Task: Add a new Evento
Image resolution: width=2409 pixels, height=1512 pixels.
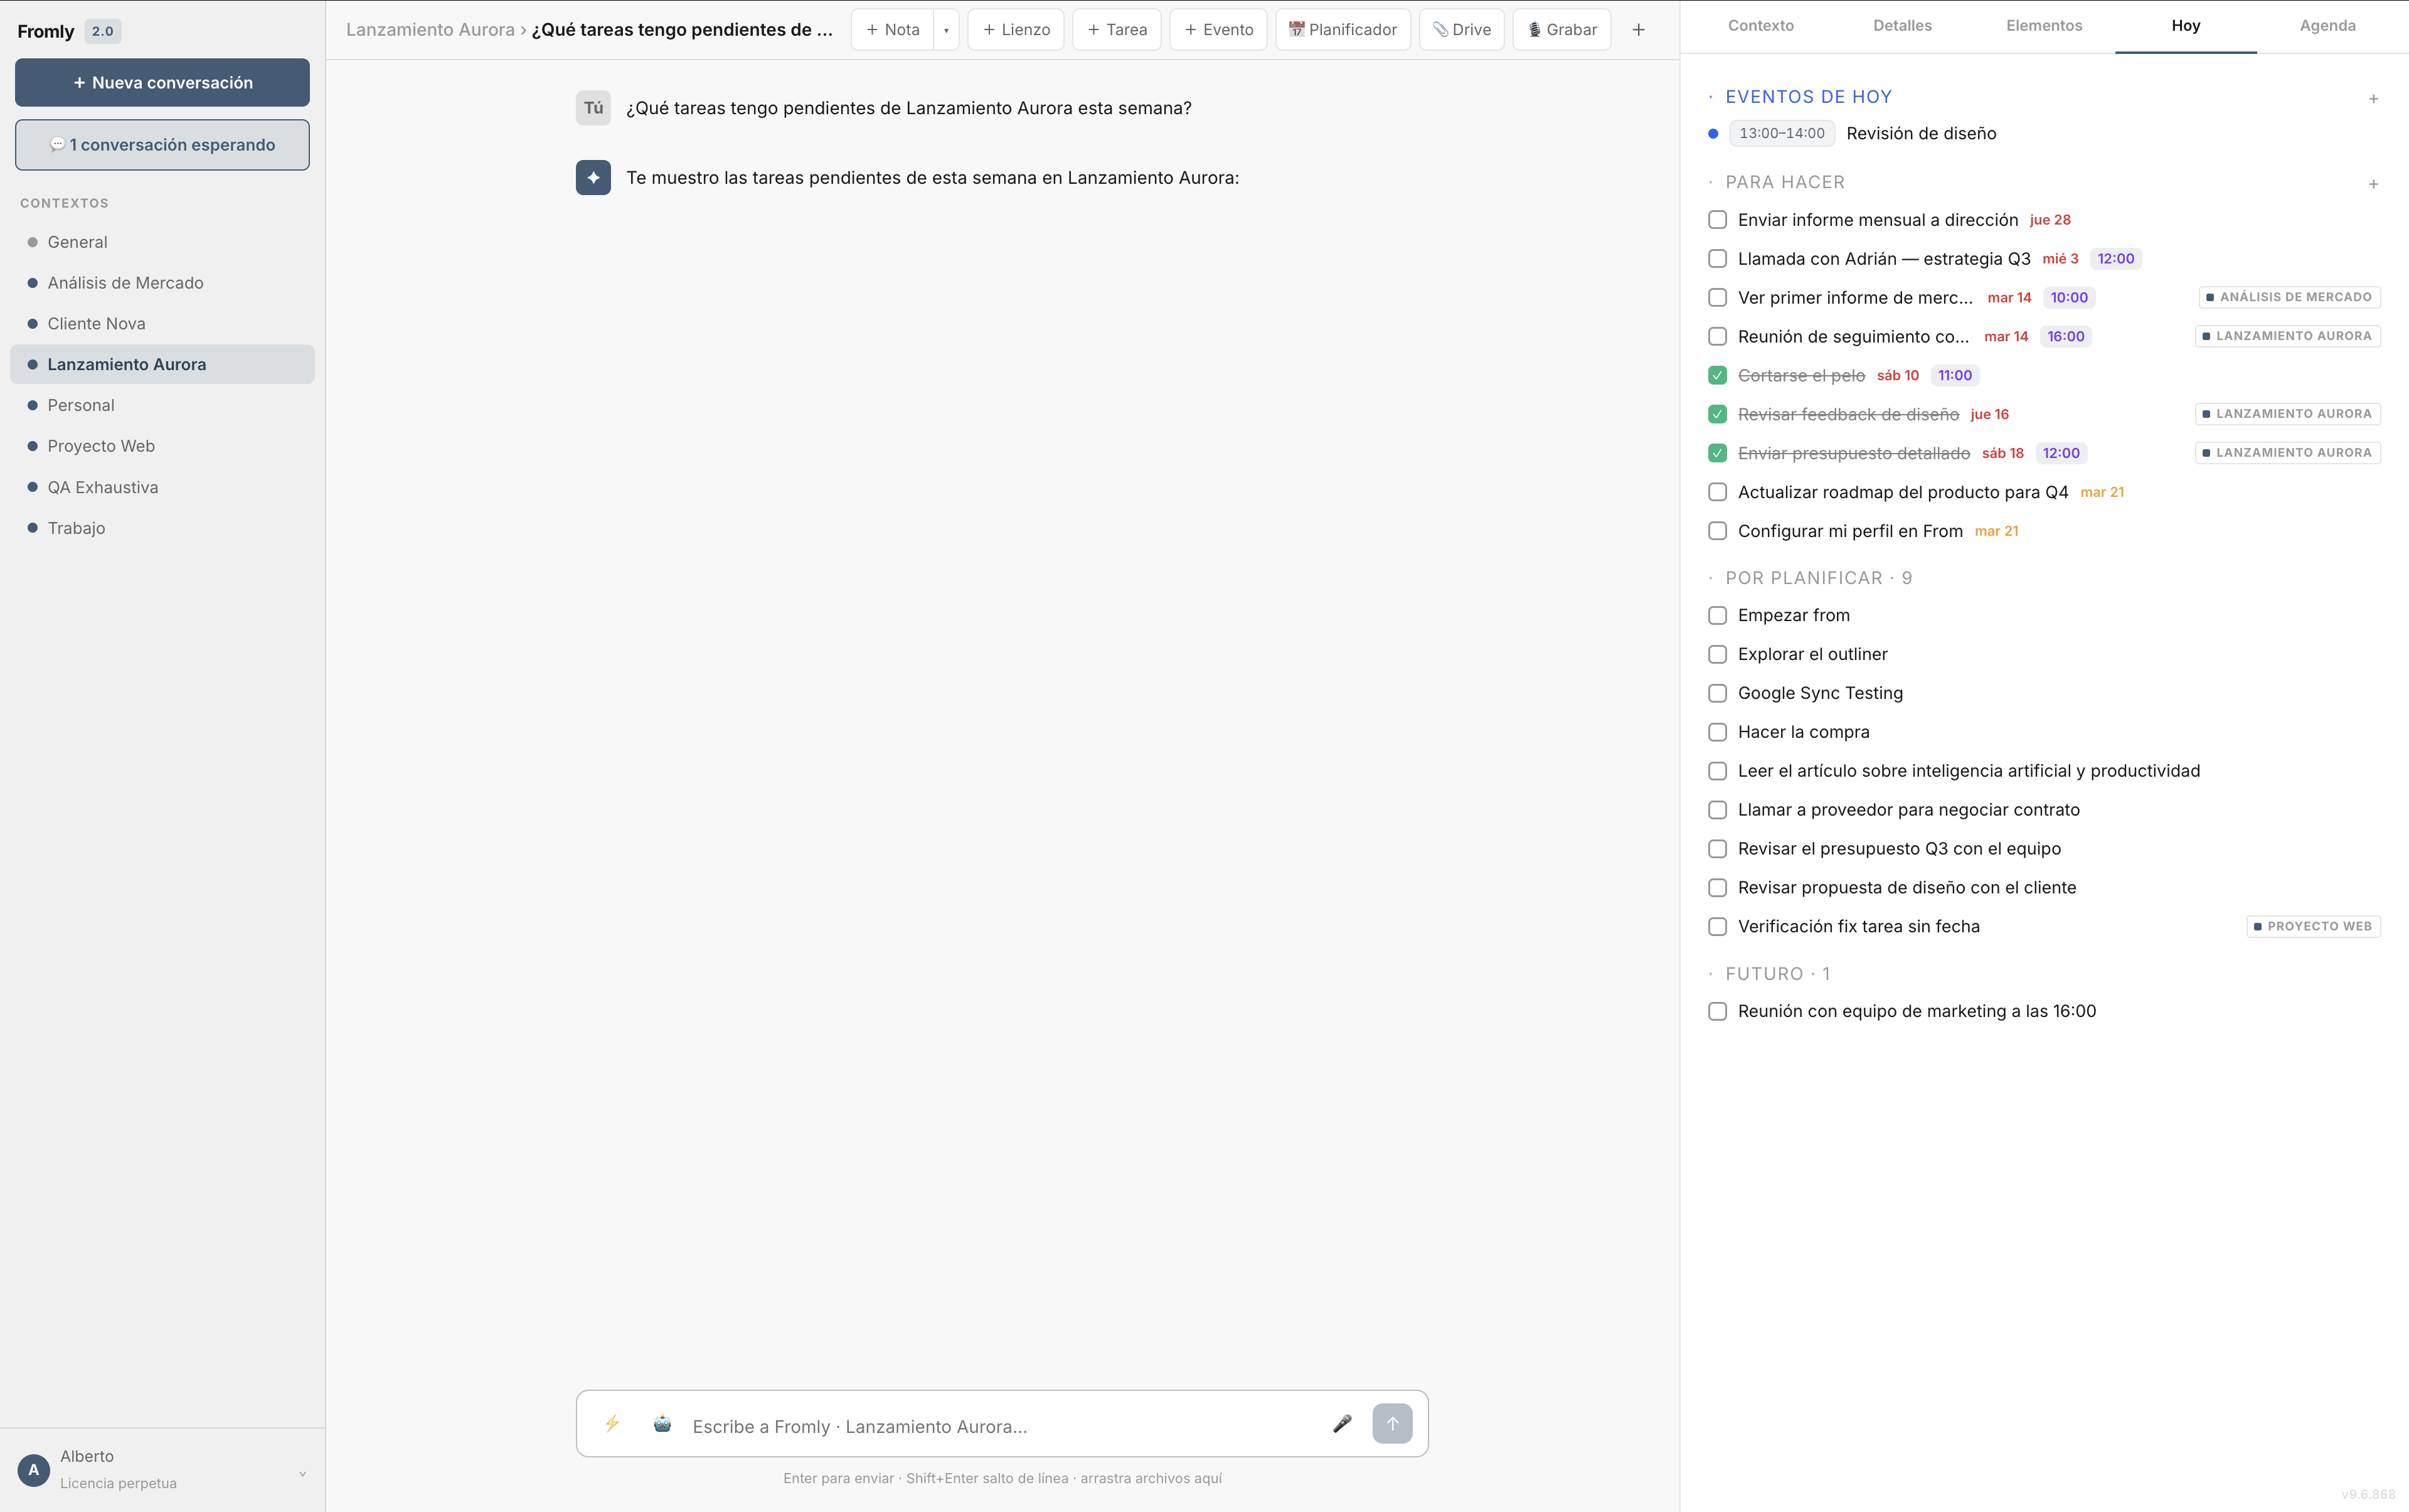Action: point(1218,30)
